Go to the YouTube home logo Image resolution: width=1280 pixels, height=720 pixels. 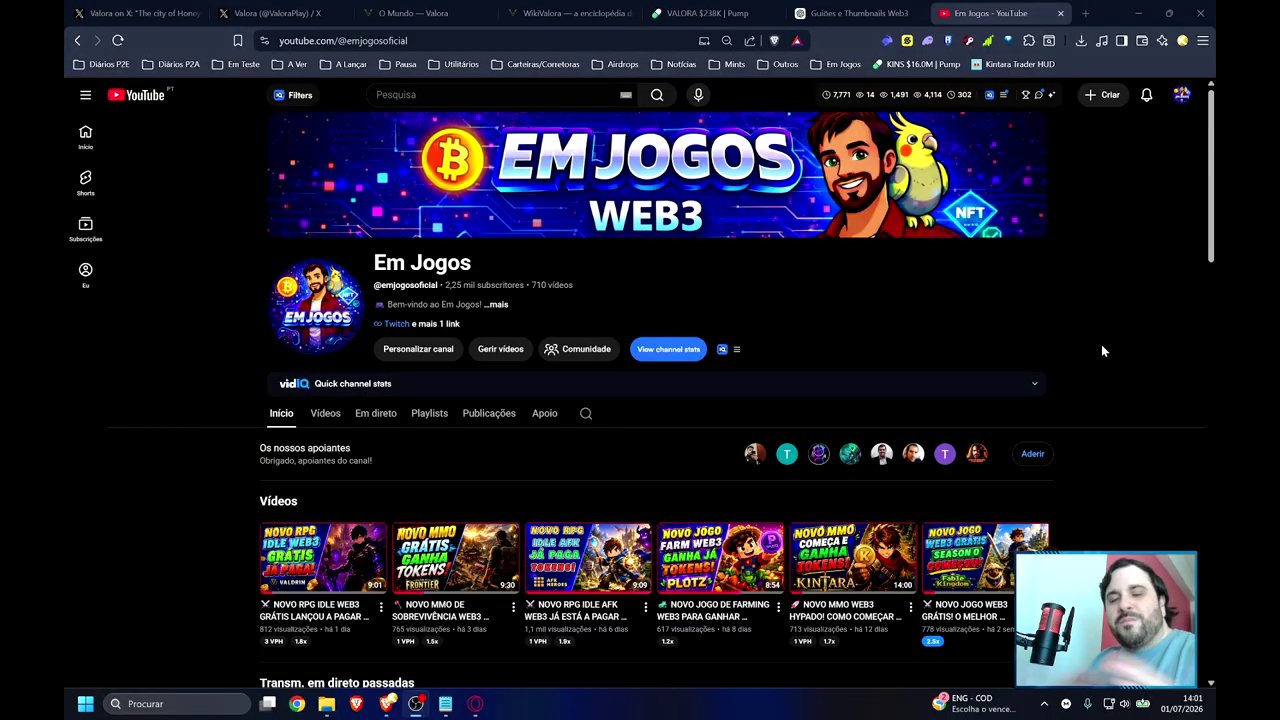(137, 95)
